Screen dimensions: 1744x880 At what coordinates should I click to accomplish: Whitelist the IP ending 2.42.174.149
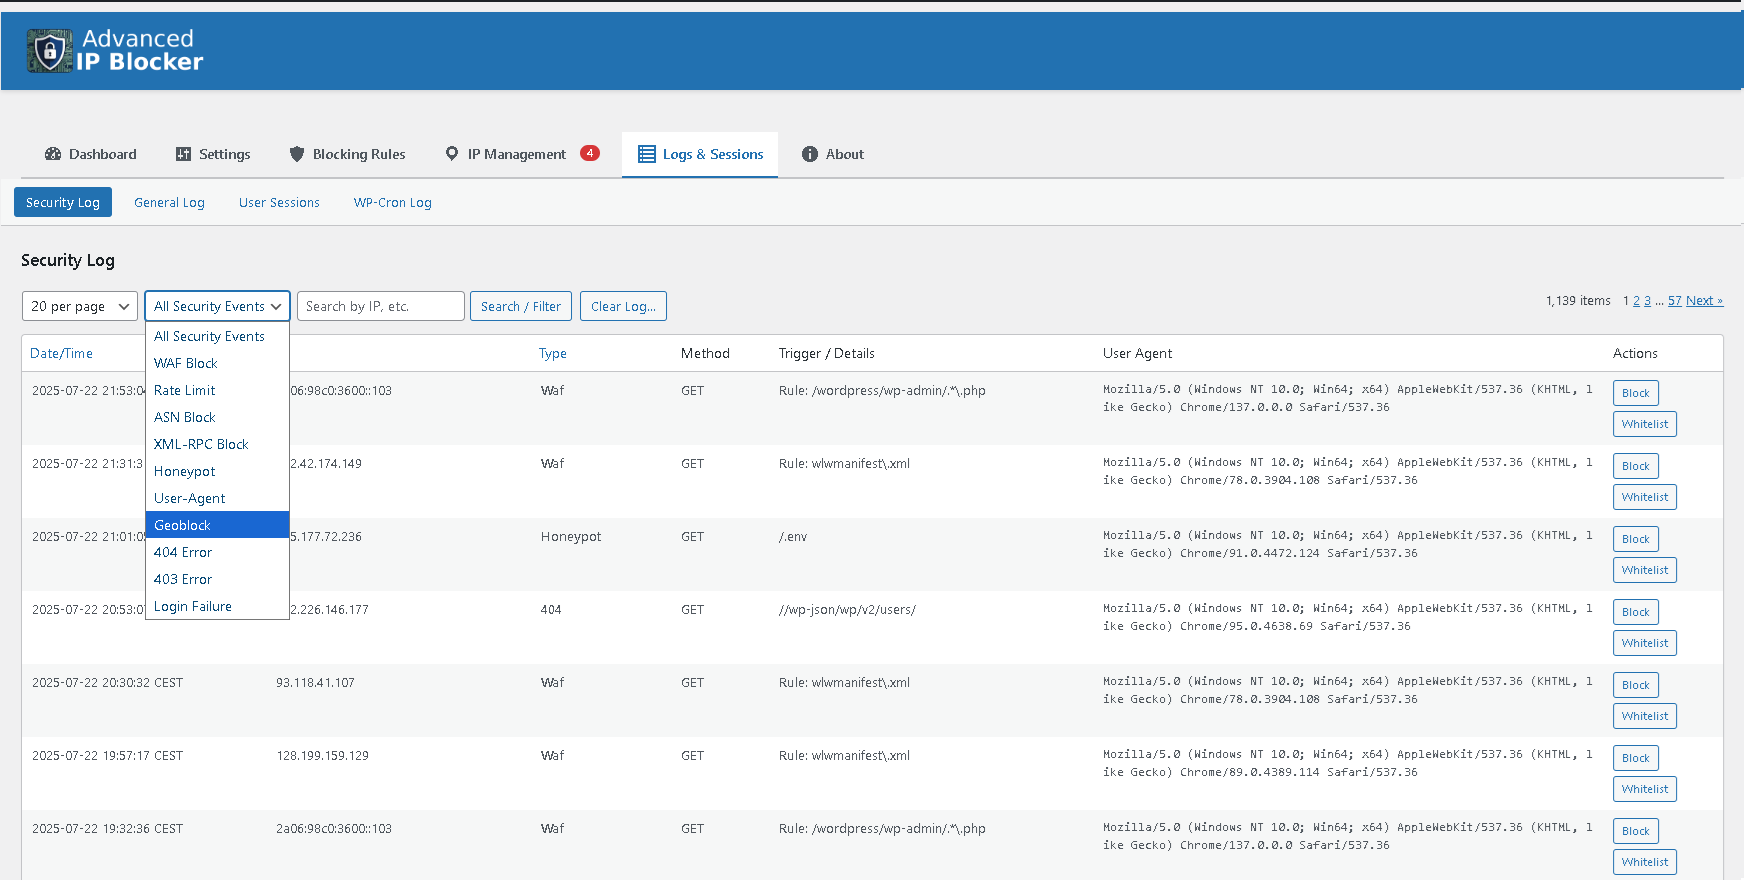pos(1645,497)
